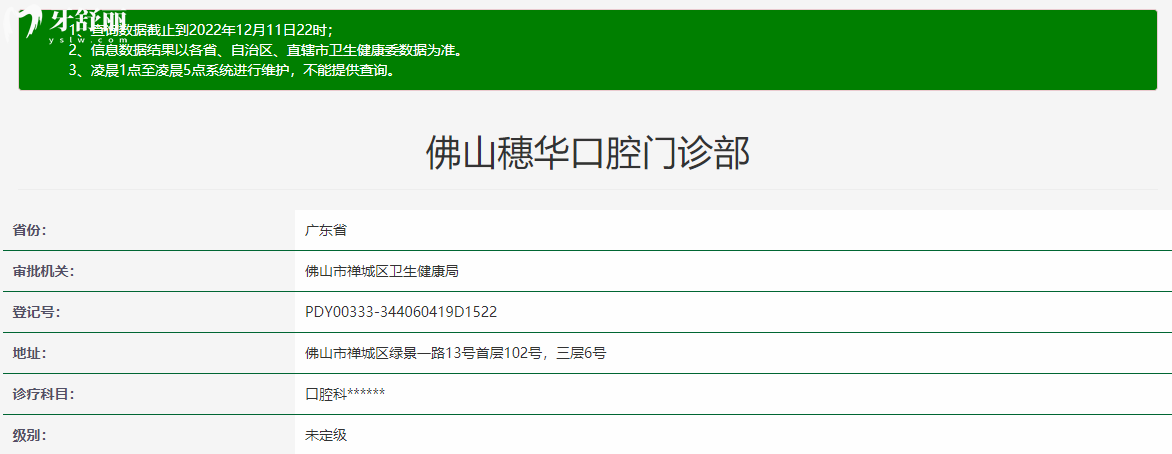Click the 登记号 label

coord(36,312)
